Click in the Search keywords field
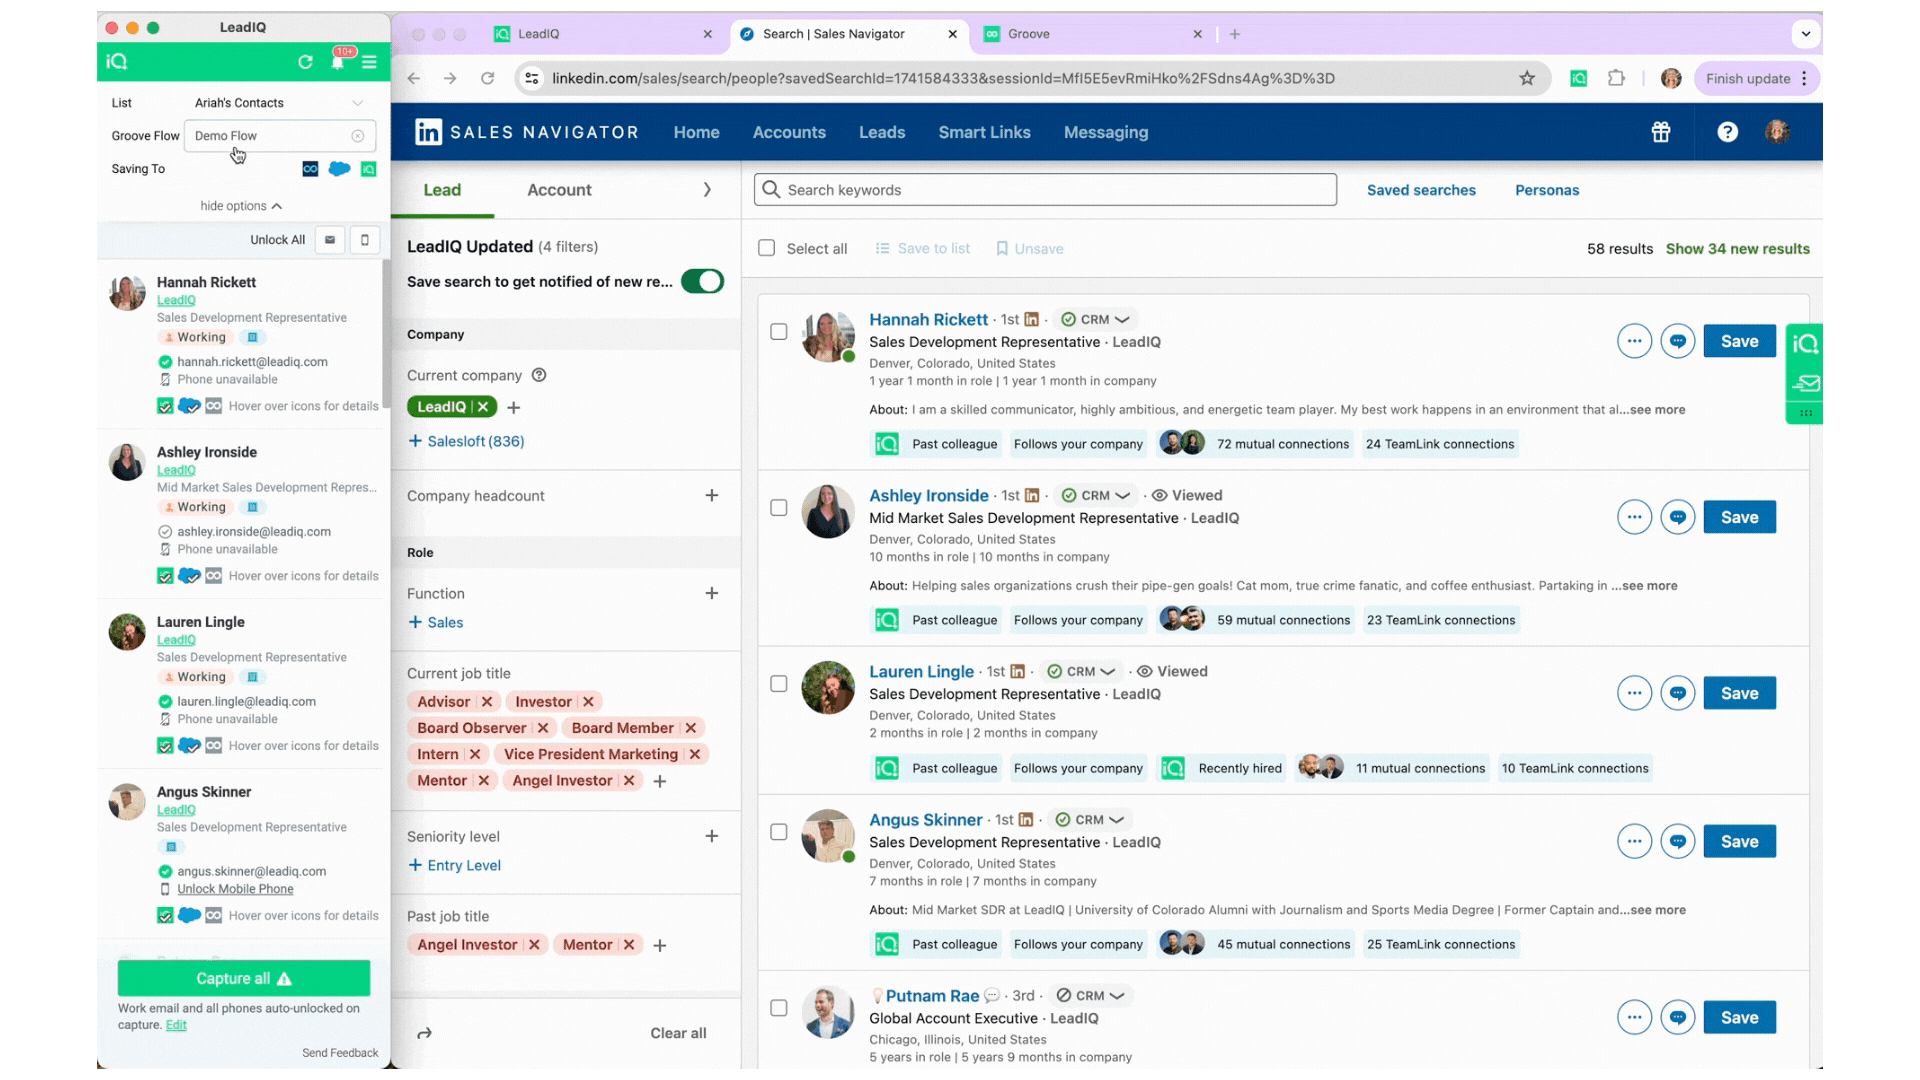The height and width of the screenshot is (1080, 1920). (1045, 190)
